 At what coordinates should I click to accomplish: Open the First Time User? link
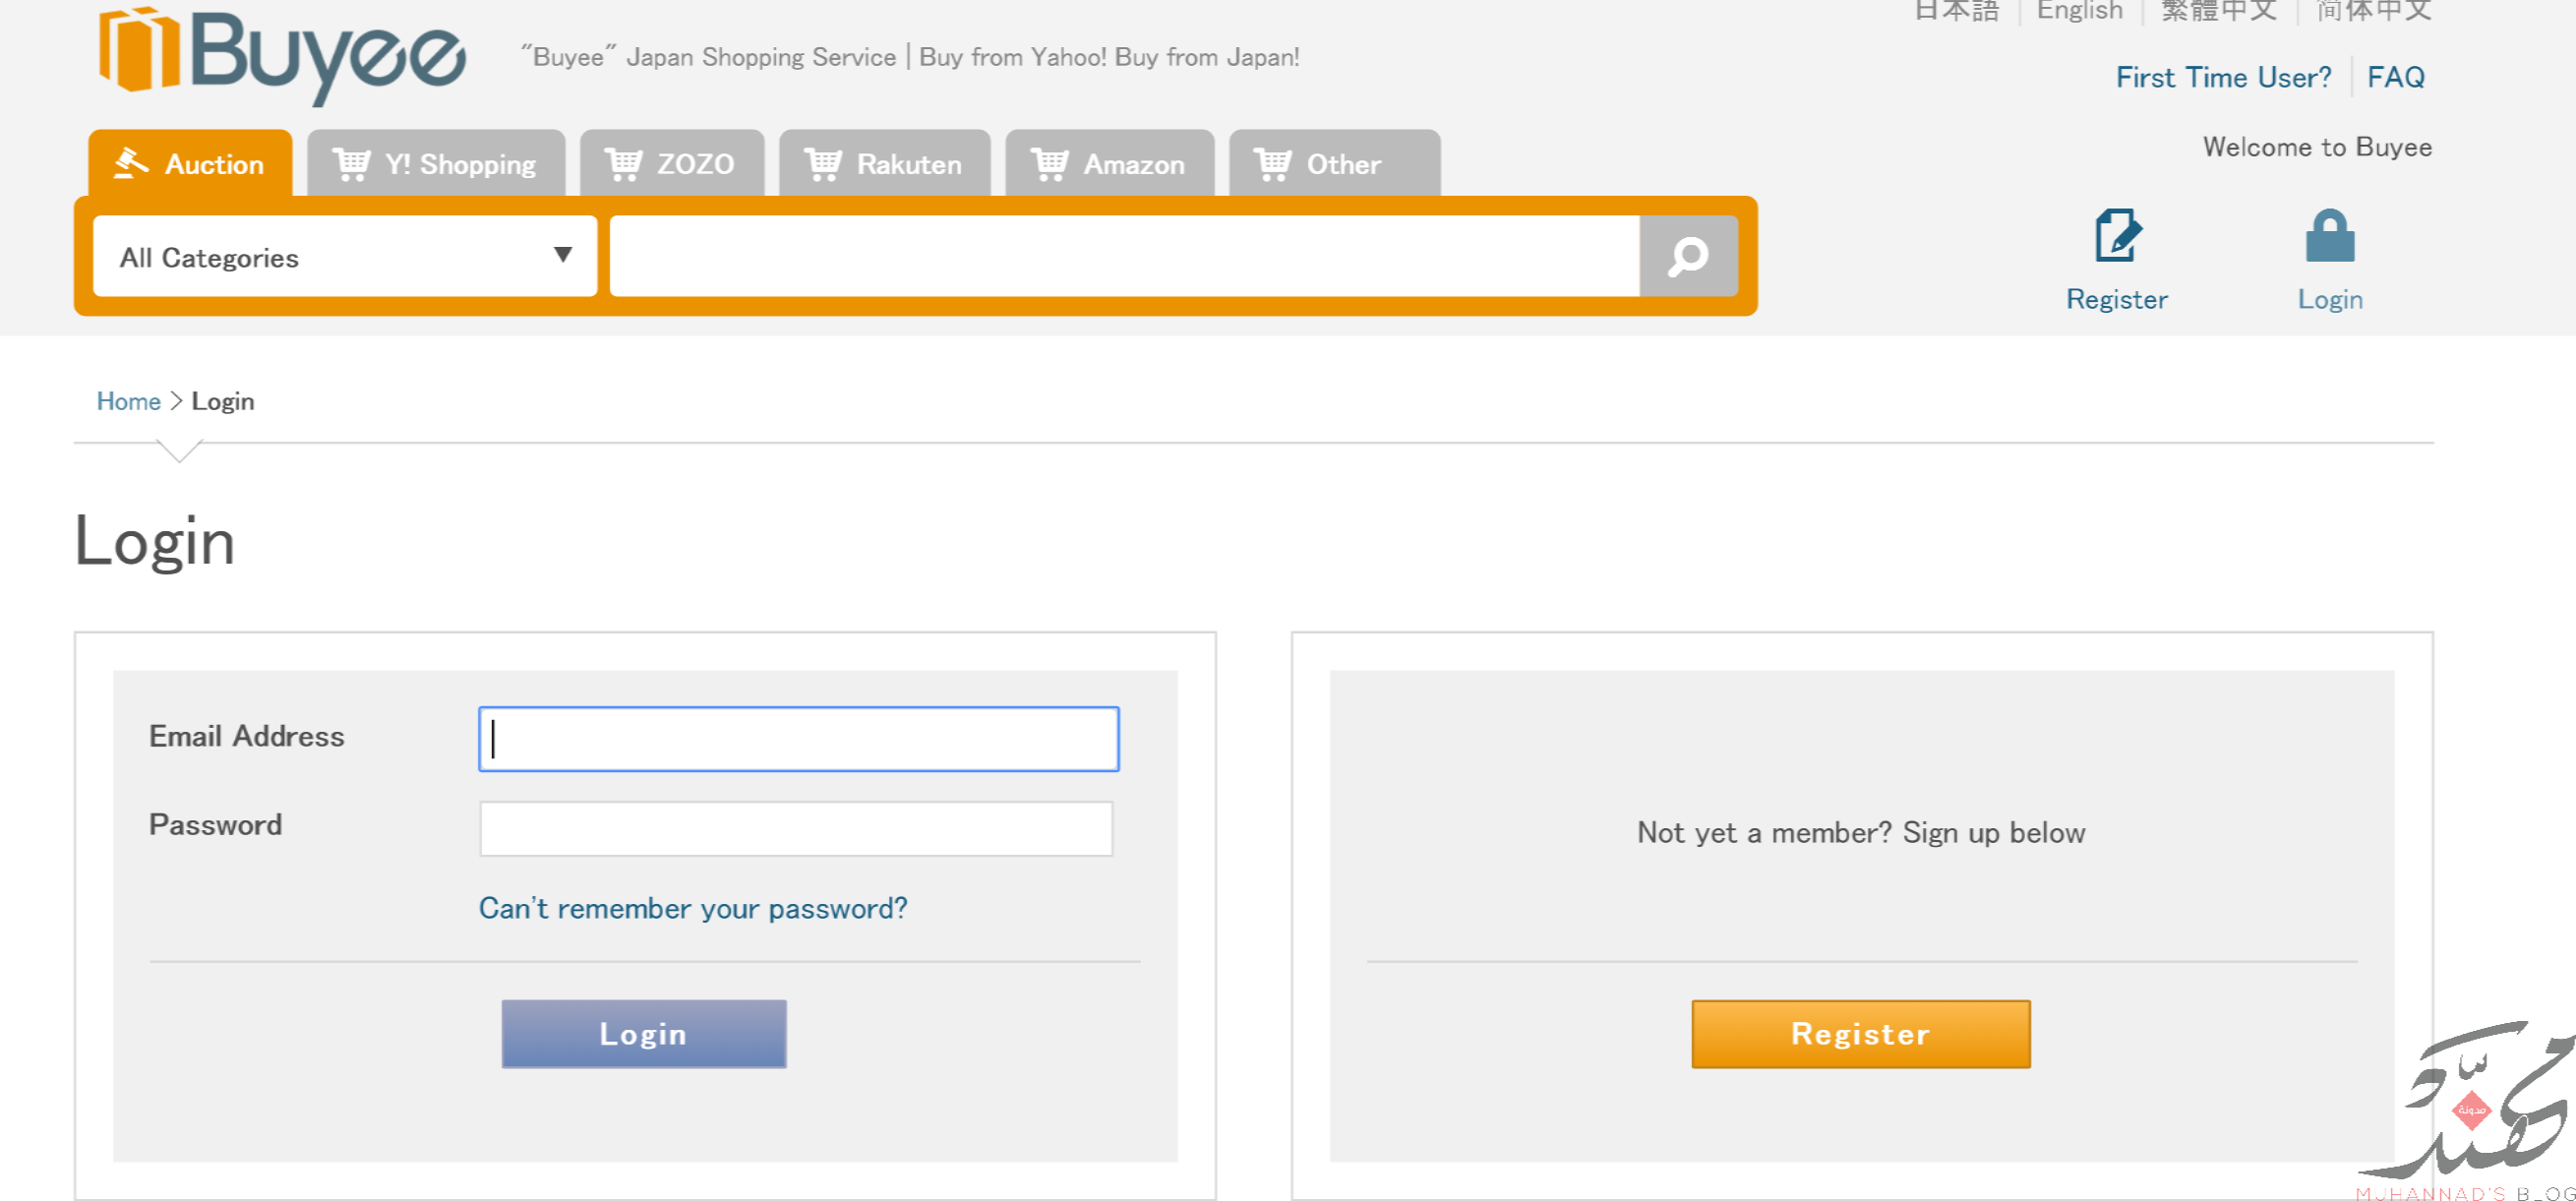(x=2222, y=77)
